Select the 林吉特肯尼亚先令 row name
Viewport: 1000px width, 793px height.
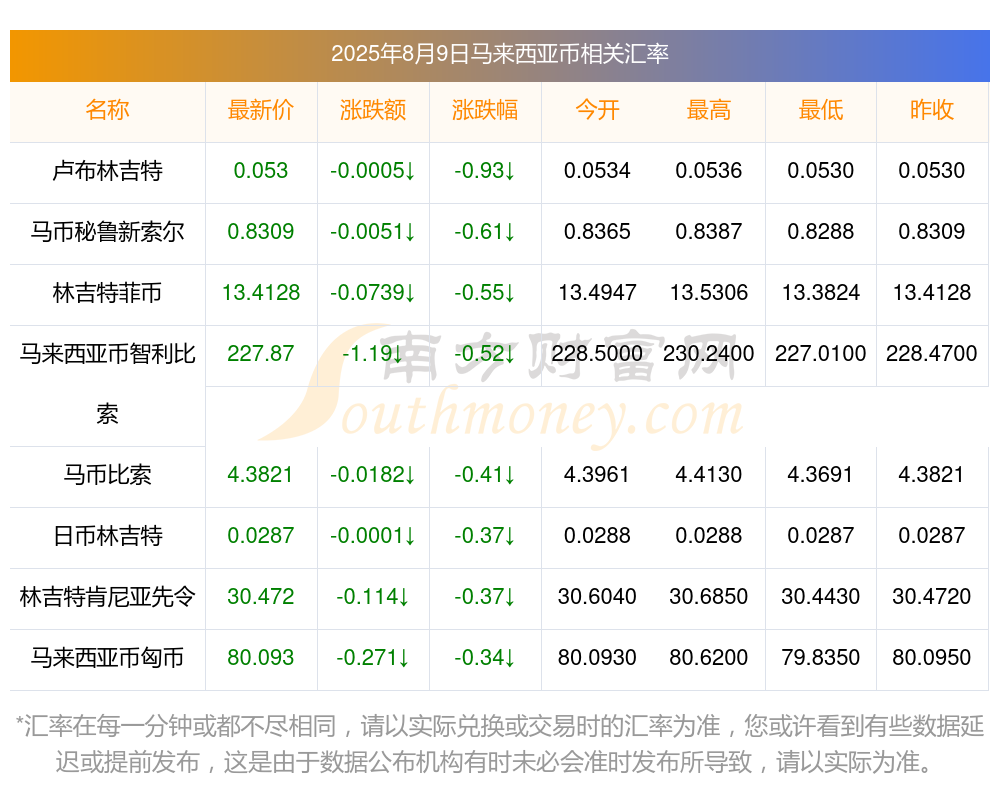tap(107, 597)
